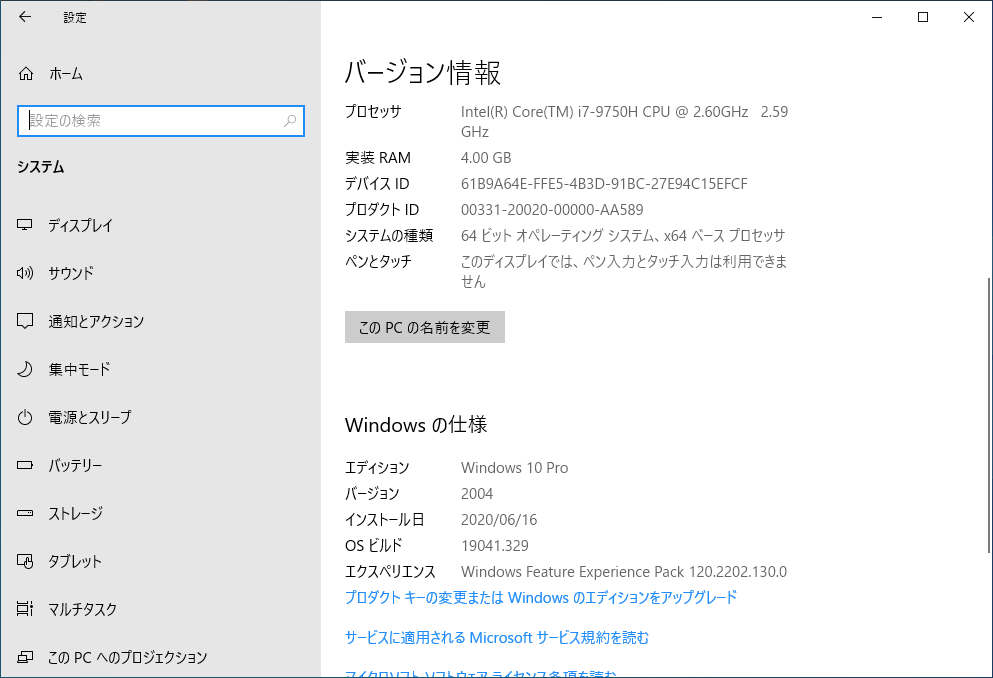Select the Multitasking icon

click(25, 609)
